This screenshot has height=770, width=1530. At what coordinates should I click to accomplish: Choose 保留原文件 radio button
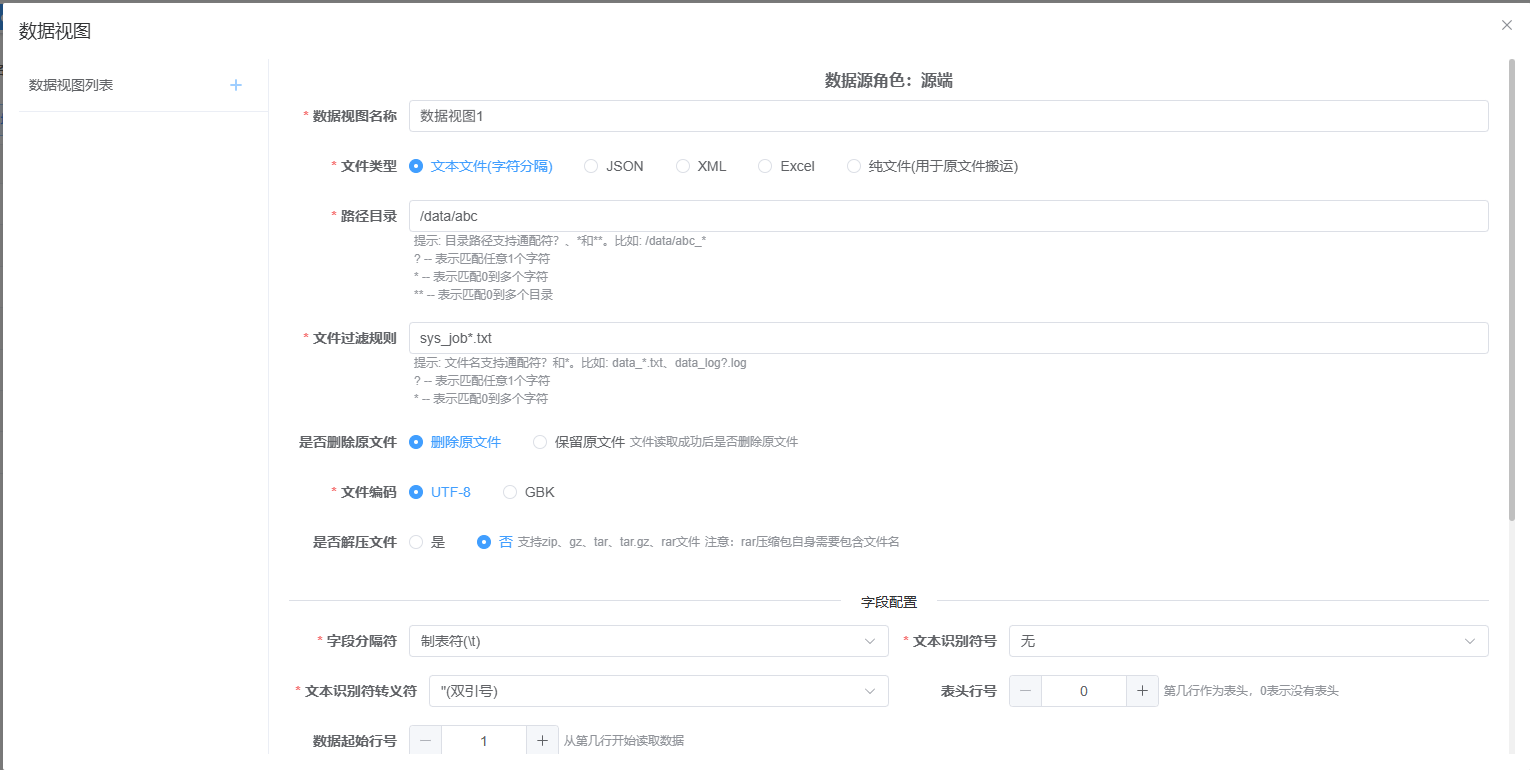click(x=540, y=442)
